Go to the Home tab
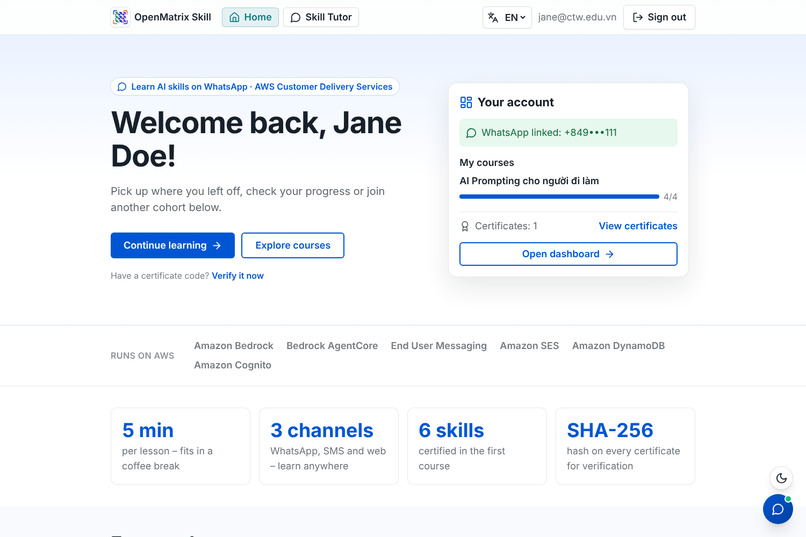This screenshot has height=537, width=806. tap(250, 17)
